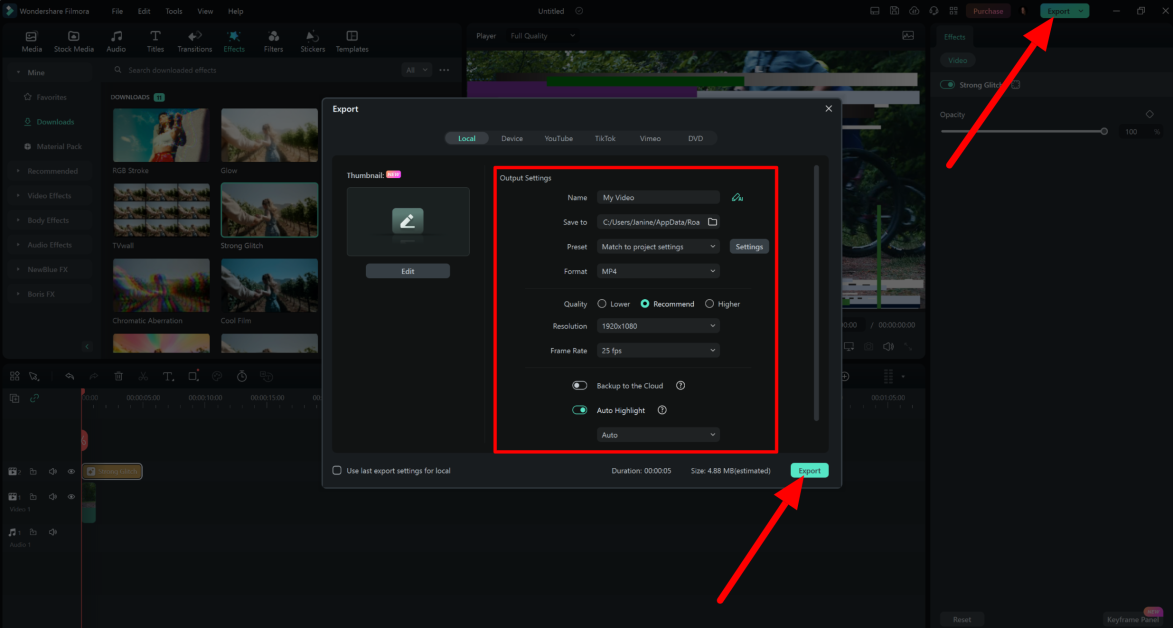Open the Tools menu in the menu bar

173,11
